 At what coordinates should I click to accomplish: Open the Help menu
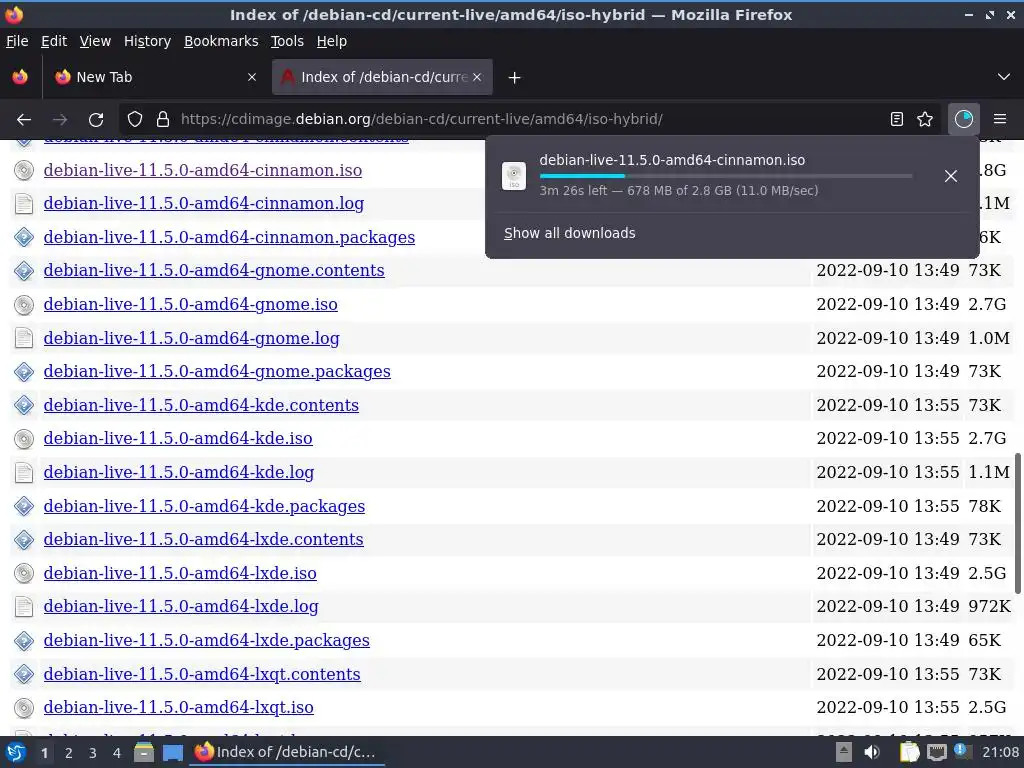point(332,41)
